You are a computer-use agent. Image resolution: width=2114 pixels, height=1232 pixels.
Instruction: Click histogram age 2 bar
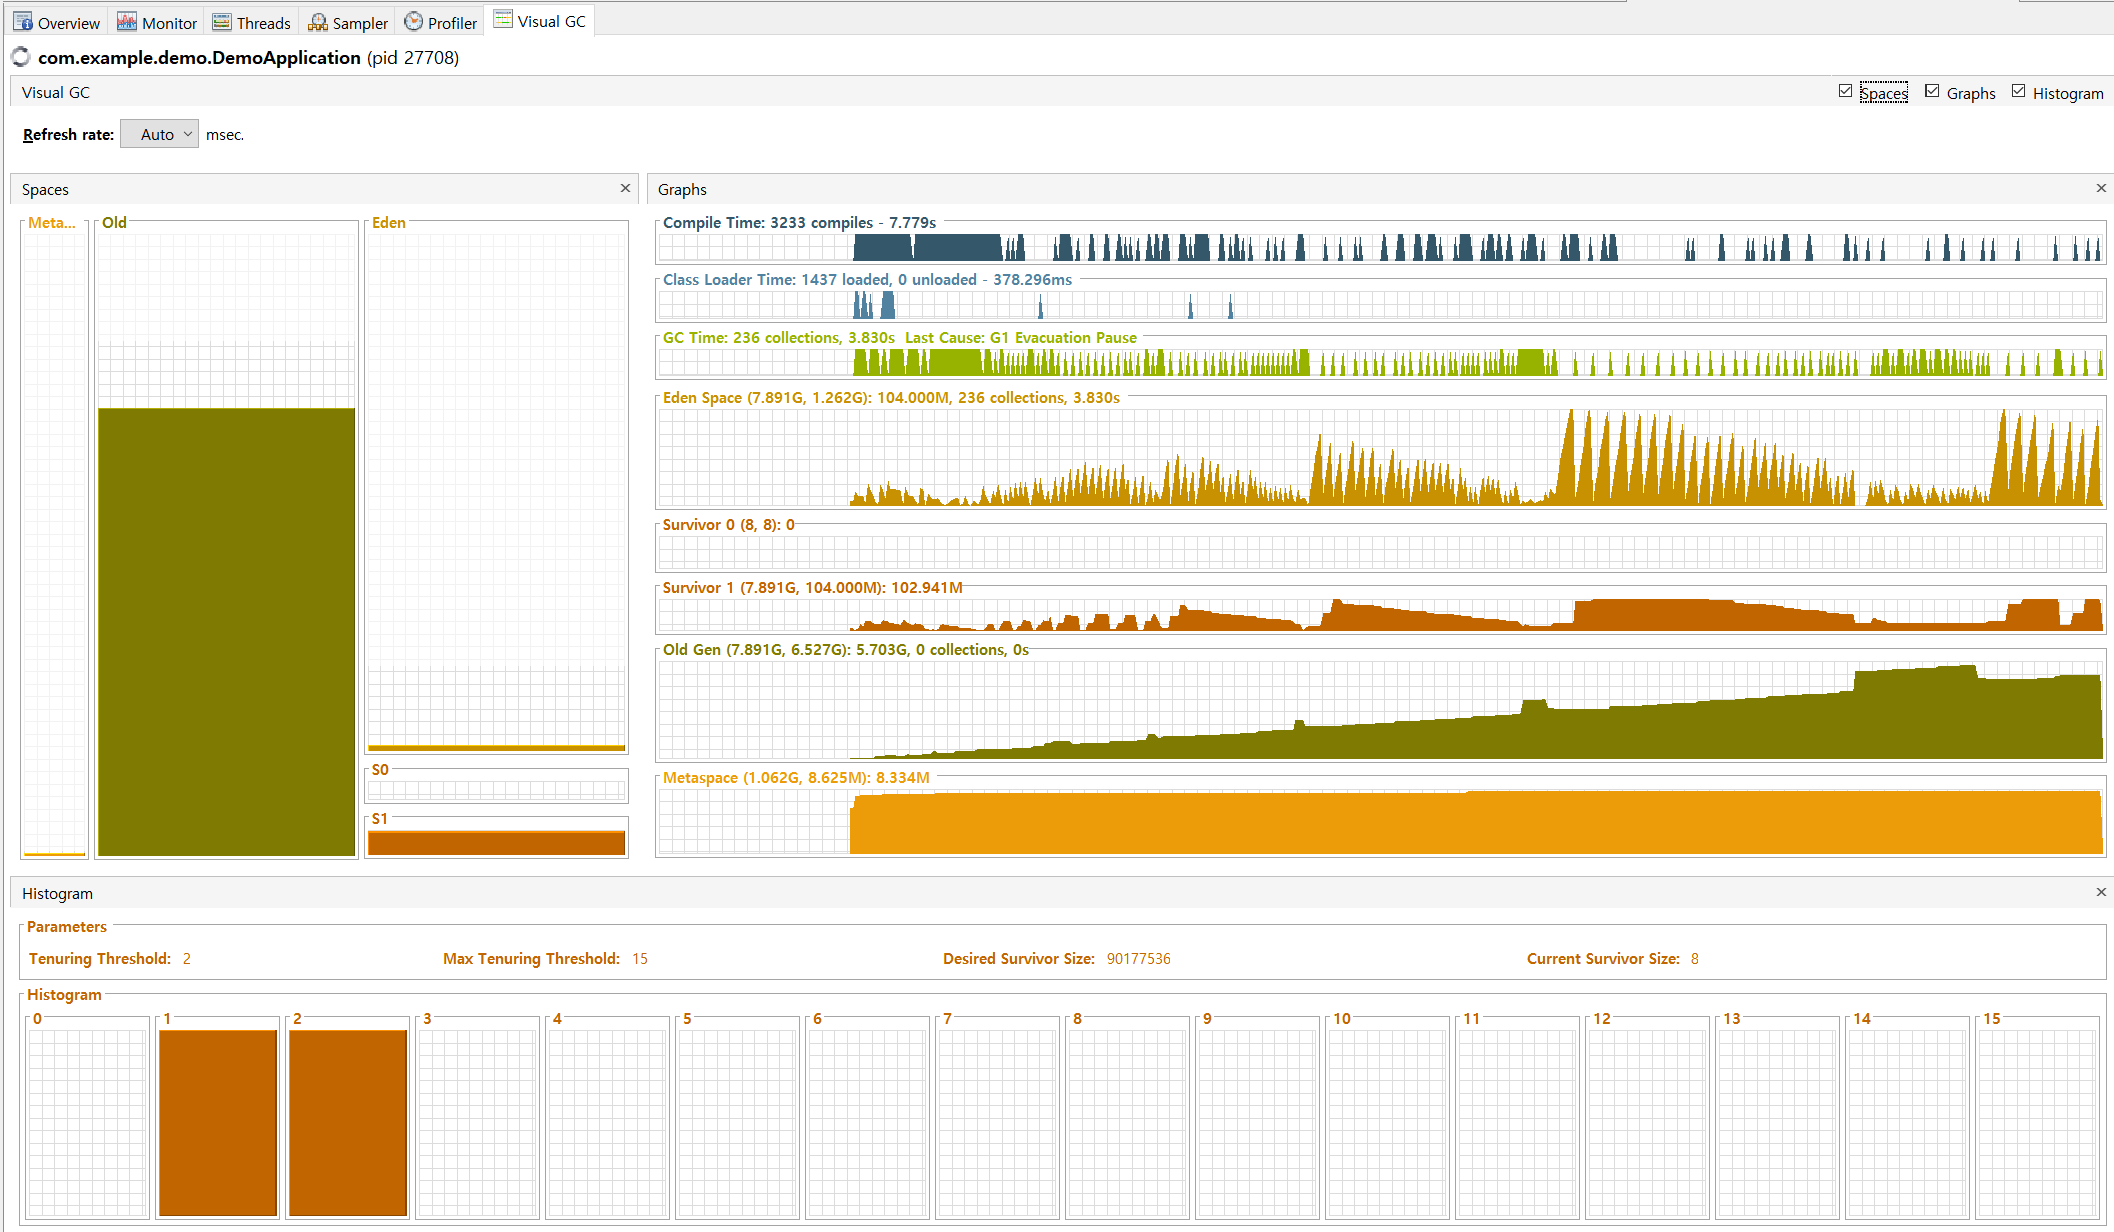coord(347,1121)
